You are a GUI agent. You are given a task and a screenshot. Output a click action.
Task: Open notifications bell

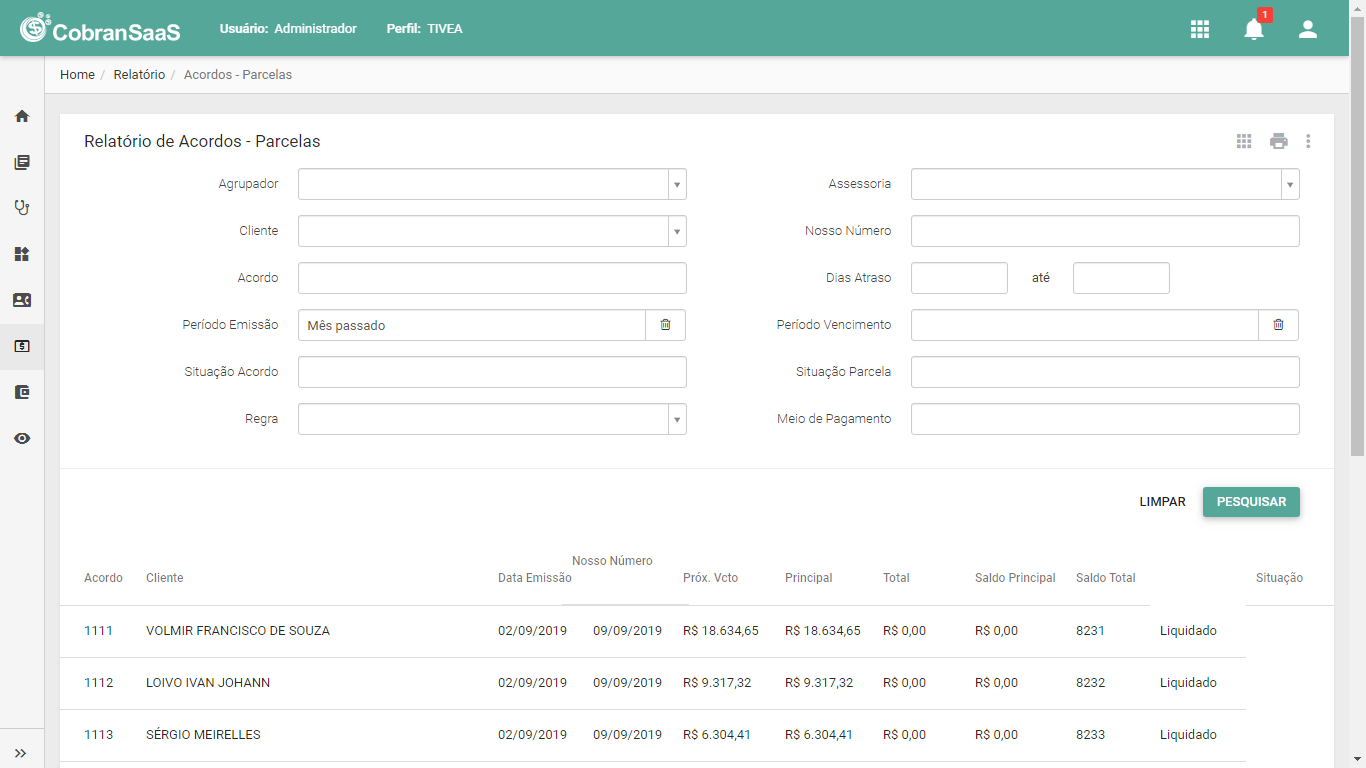[1254, 29]
